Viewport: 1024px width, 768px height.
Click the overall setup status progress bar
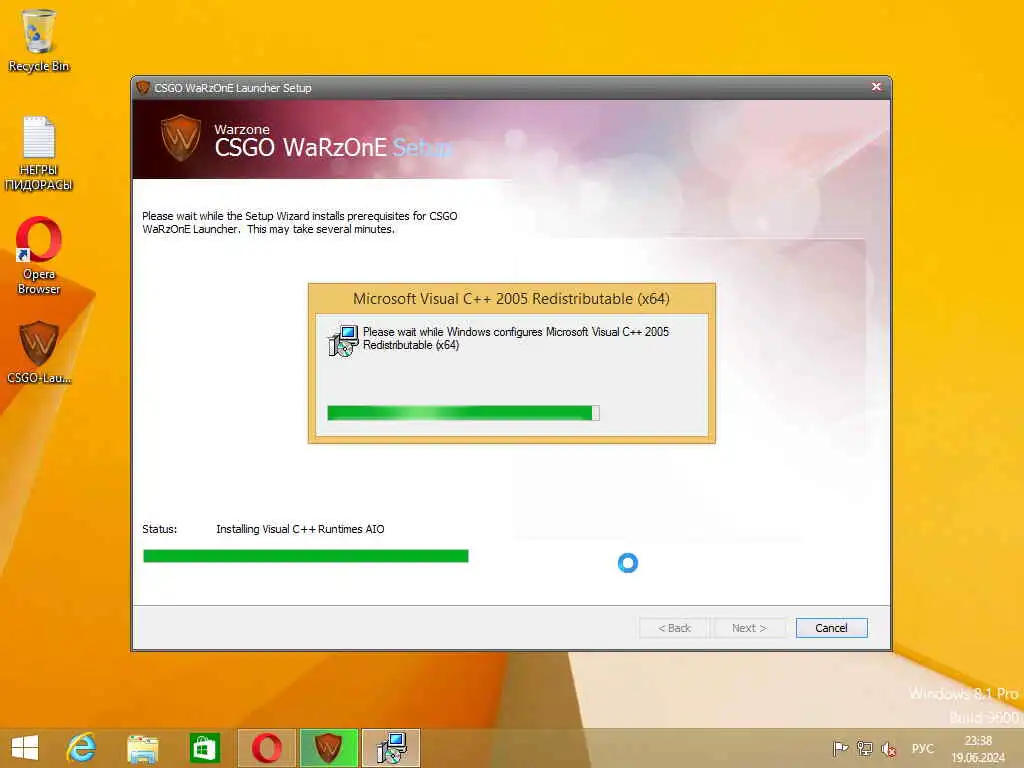(x=306, y=556)
